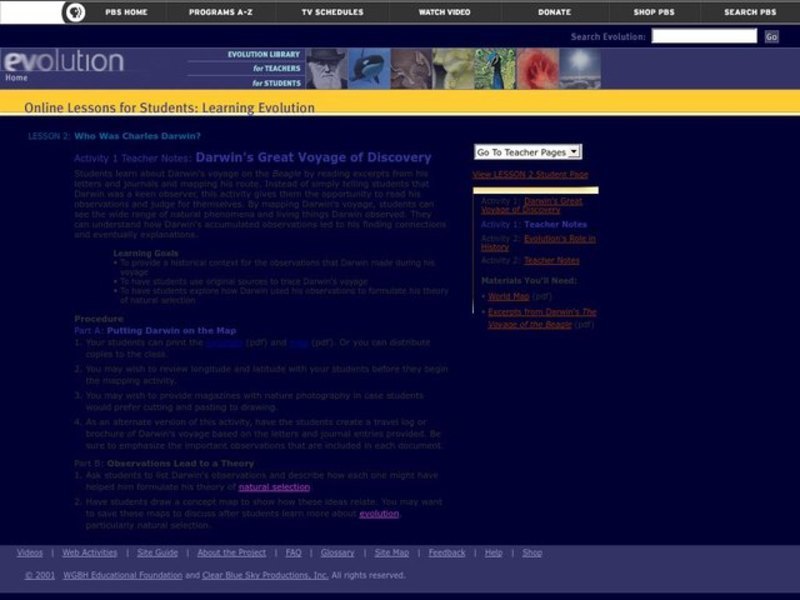Open the World Map pdf link
The image size is (800, 600).
[x=508, y=296]
